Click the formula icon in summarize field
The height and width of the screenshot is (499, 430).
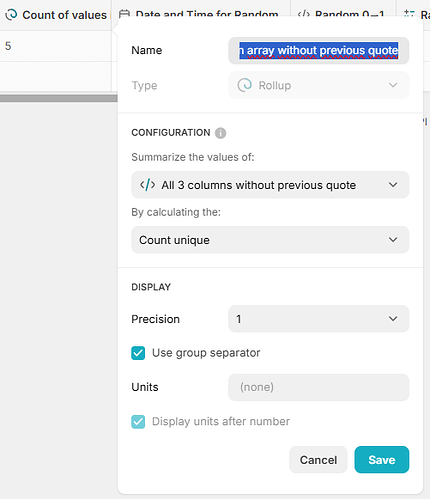[x=147, y=185]
